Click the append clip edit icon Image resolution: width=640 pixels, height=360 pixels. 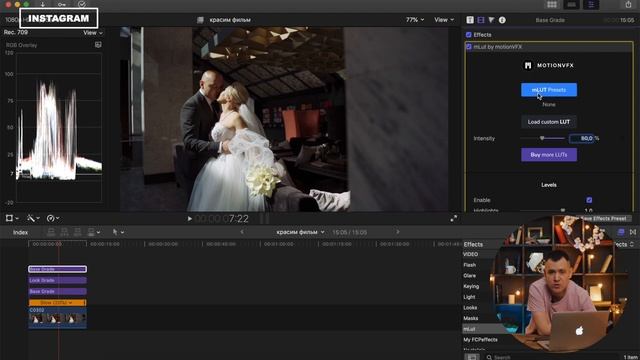point(77,232)
